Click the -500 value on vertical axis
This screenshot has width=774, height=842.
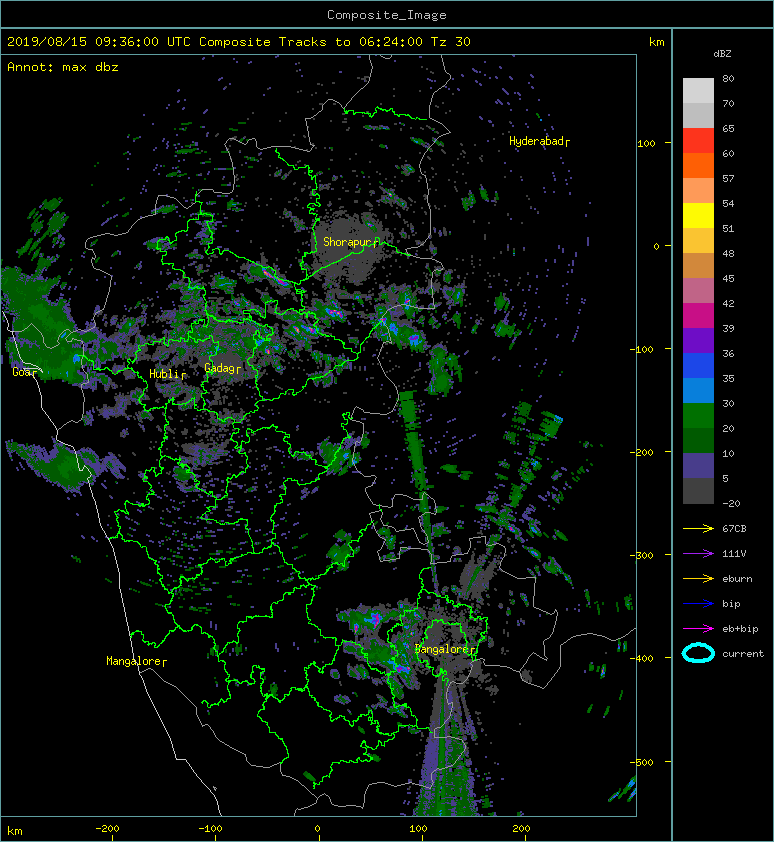642,763
